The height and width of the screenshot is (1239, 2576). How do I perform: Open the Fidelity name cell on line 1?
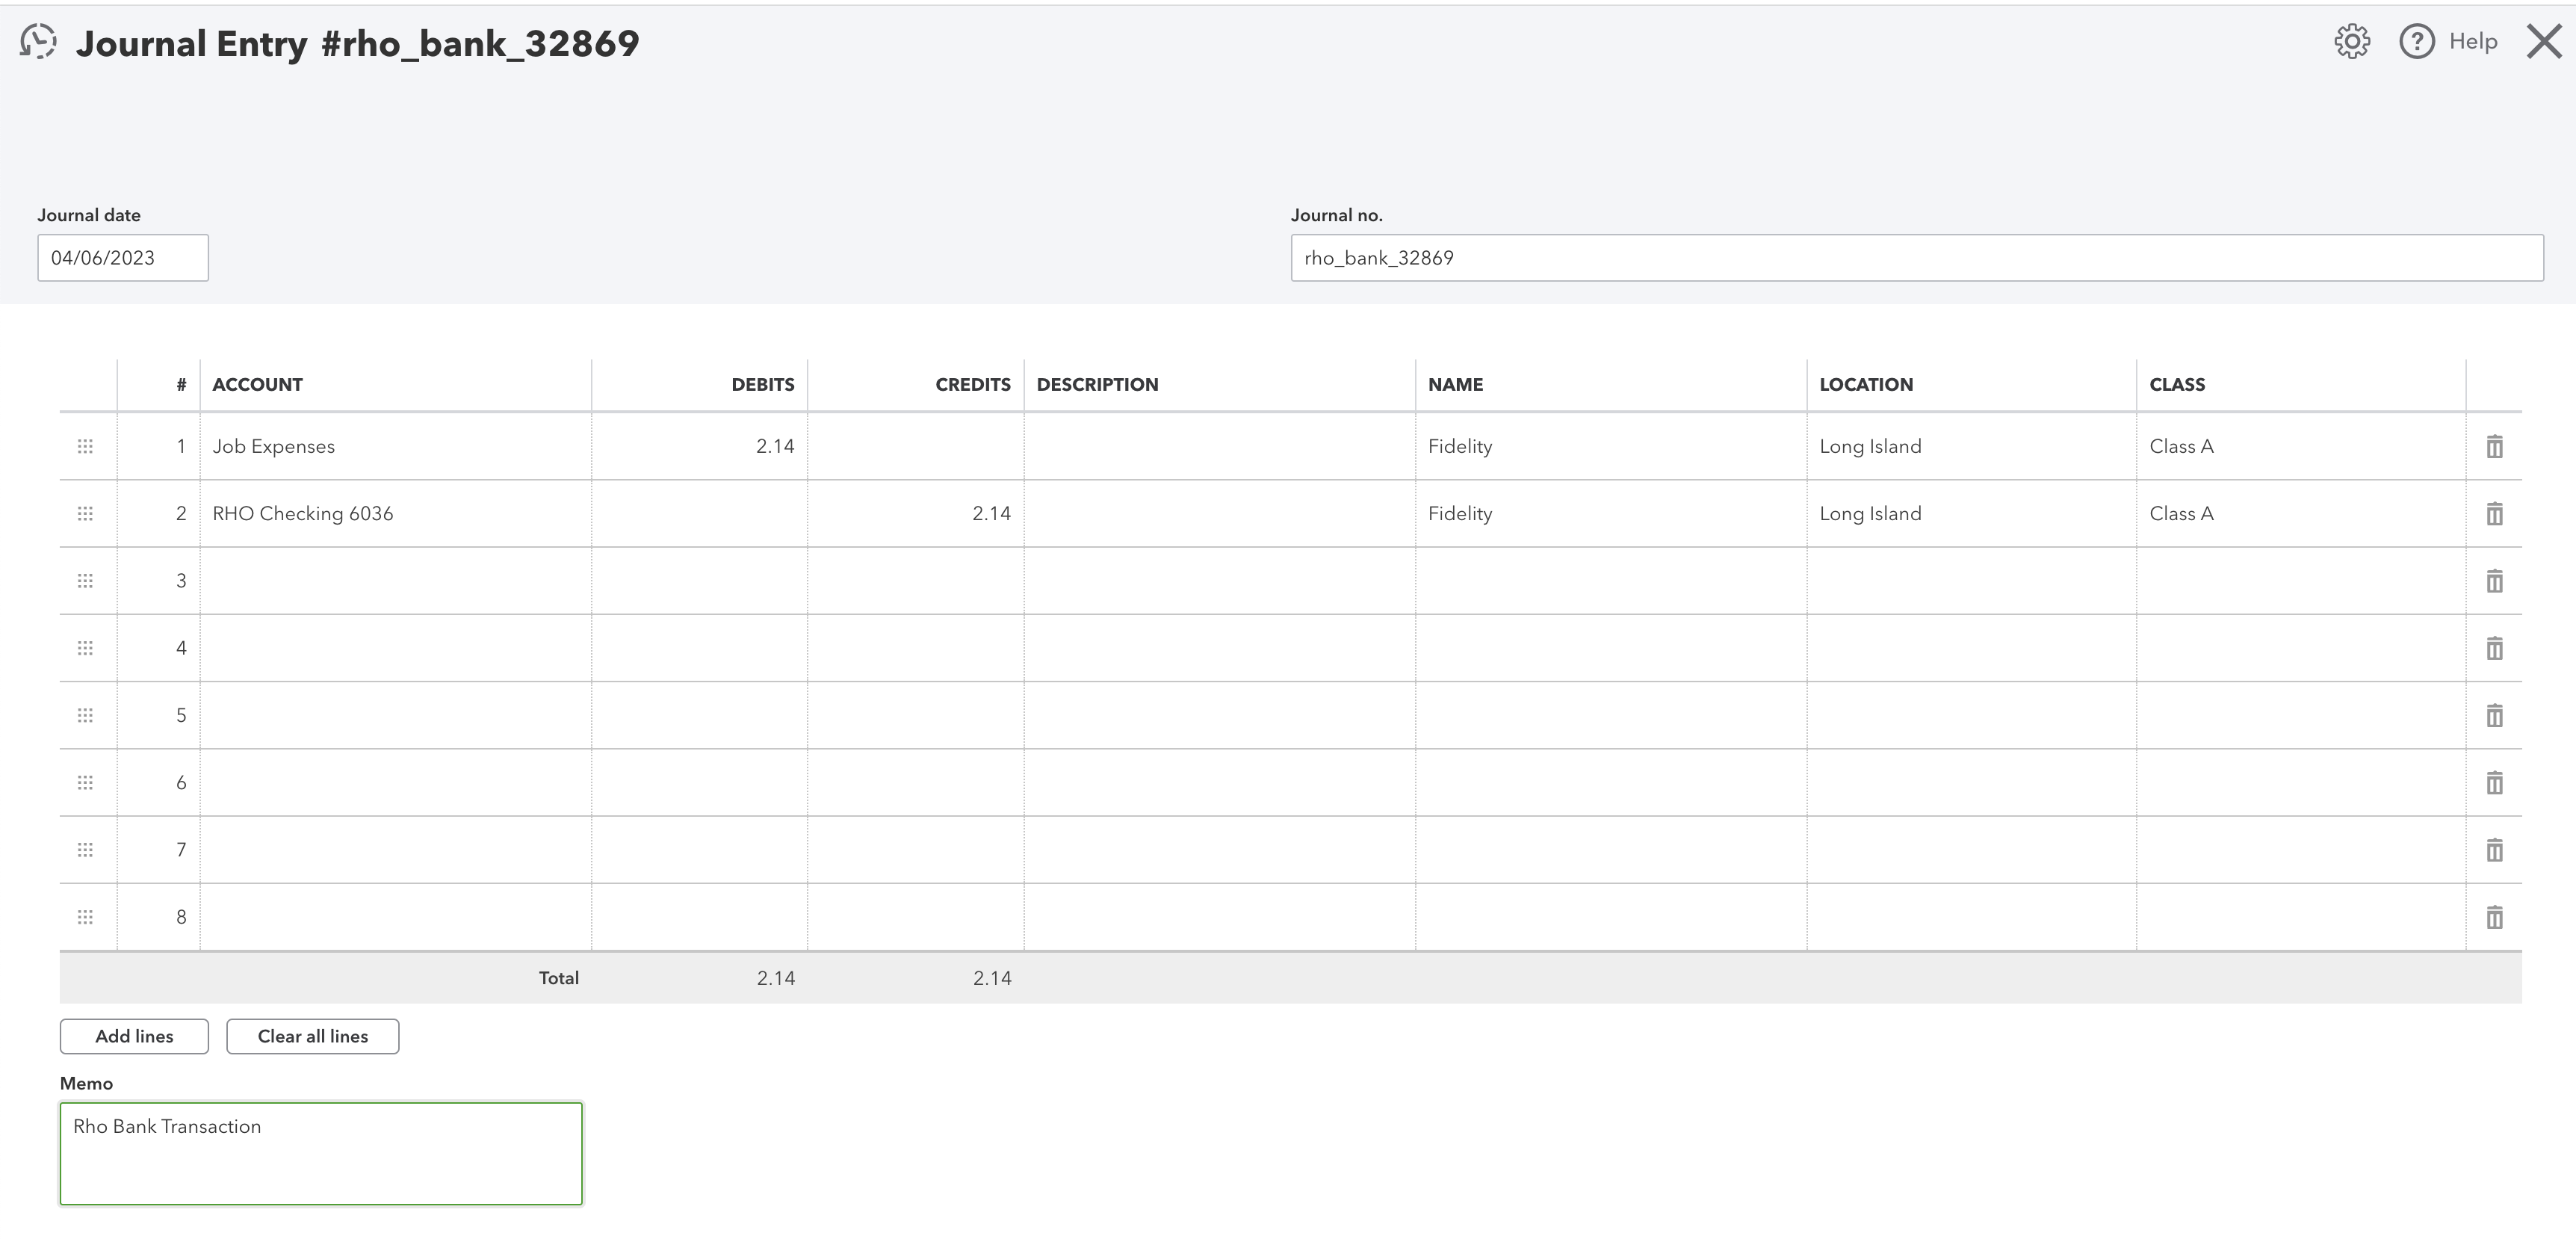(1611, 446)
